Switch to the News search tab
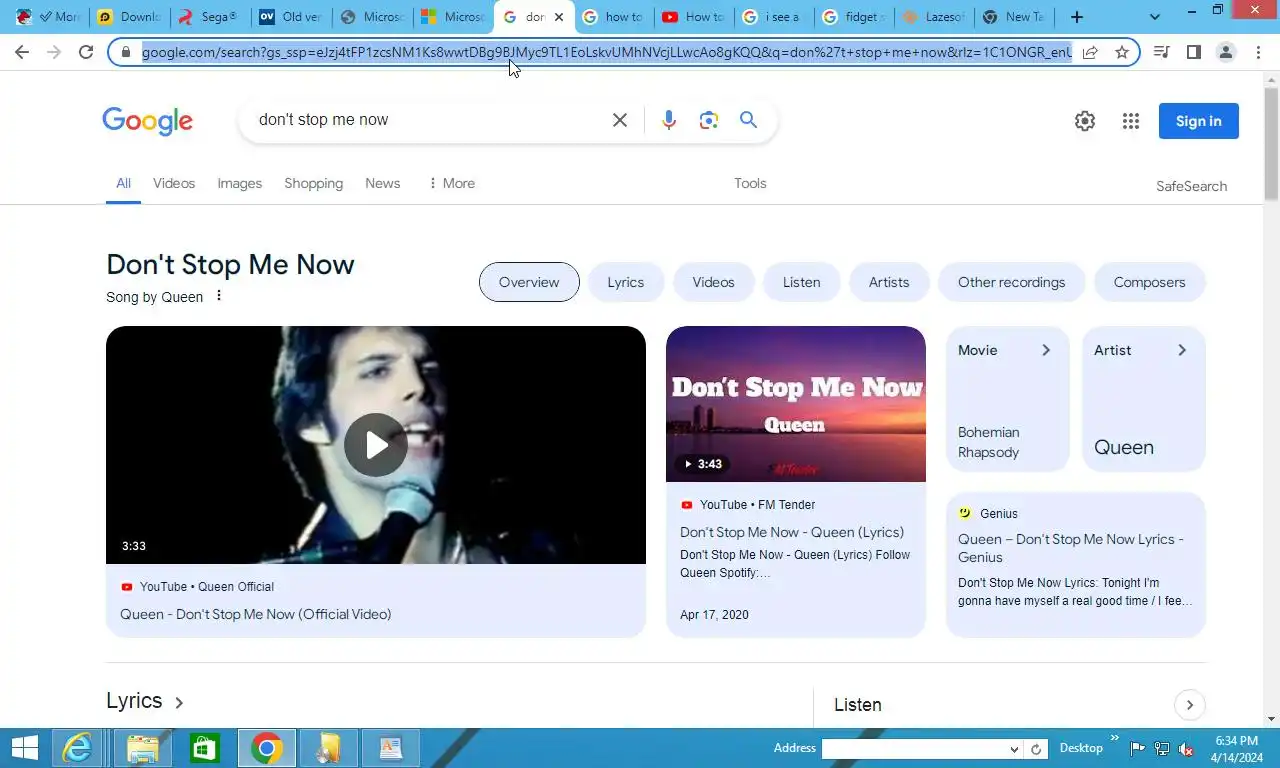Viewport: 1280px width, 768px height. 383,183
